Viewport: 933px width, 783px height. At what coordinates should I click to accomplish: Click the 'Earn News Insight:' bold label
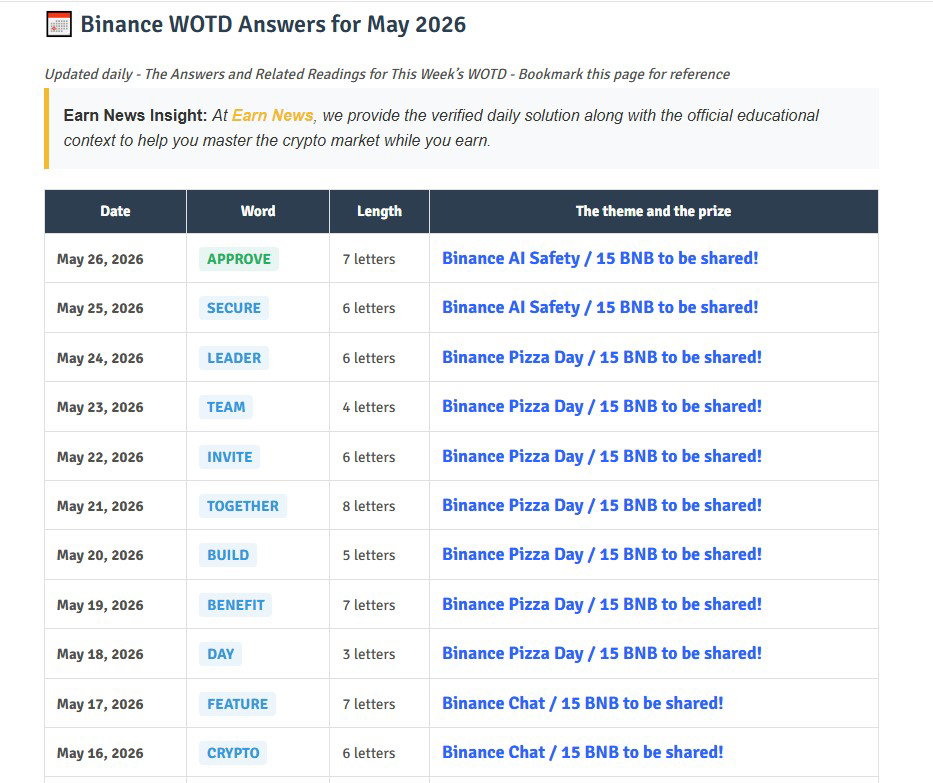point(135,115)
